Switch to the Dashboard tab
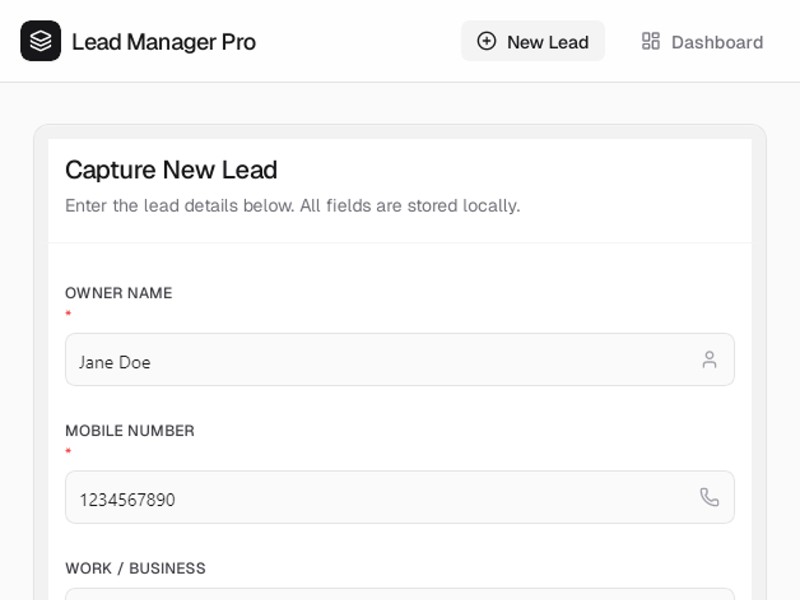The image size is (800, 600). (x=703, y=41)
